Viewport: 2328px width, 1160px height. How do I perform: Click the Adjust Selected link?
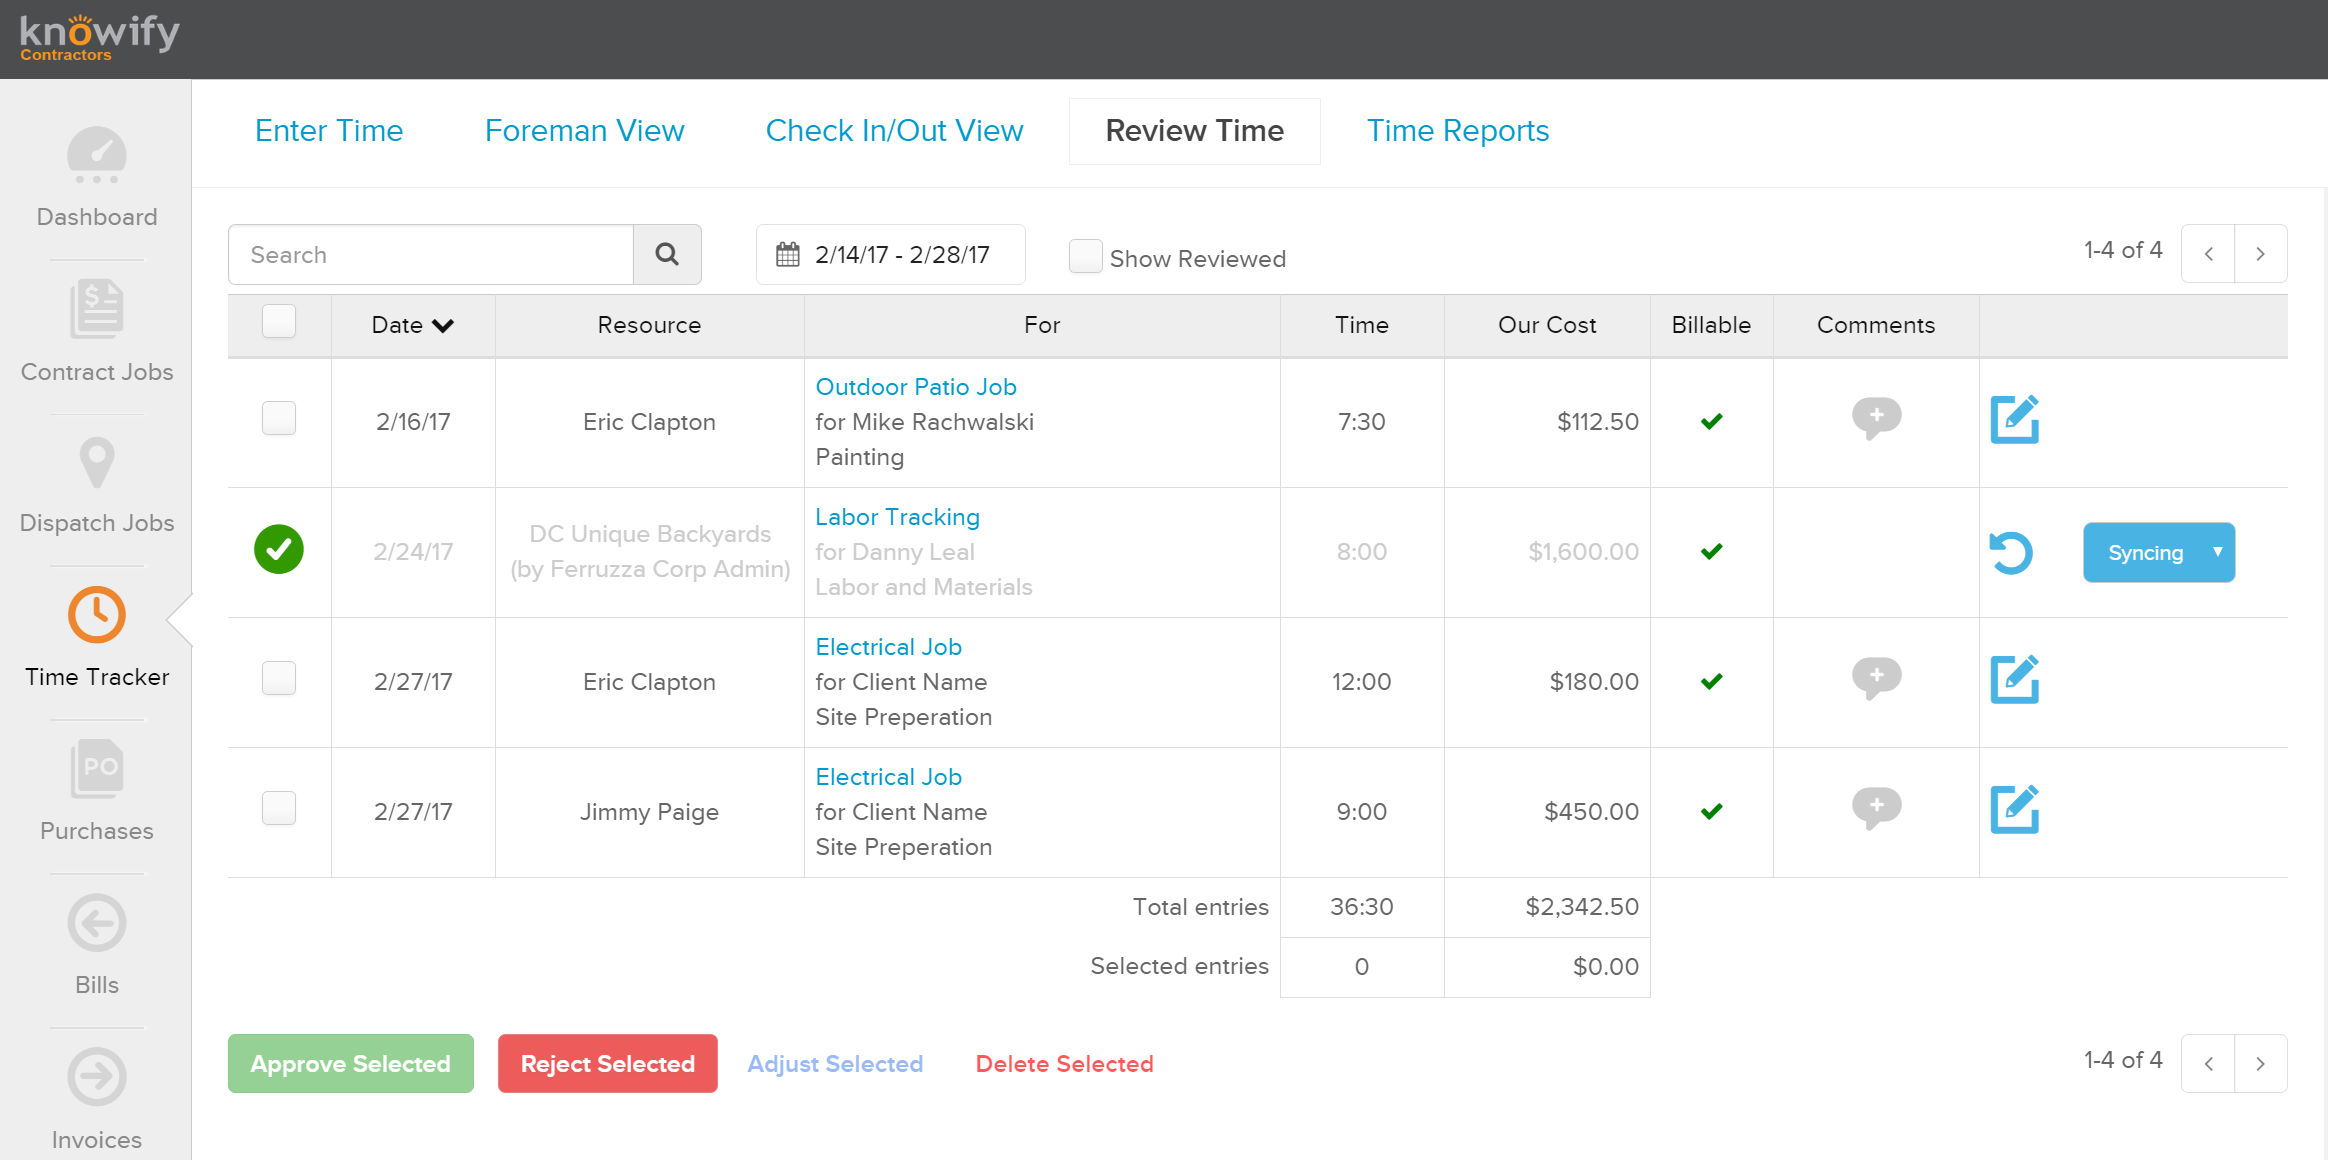(835, 1064)
